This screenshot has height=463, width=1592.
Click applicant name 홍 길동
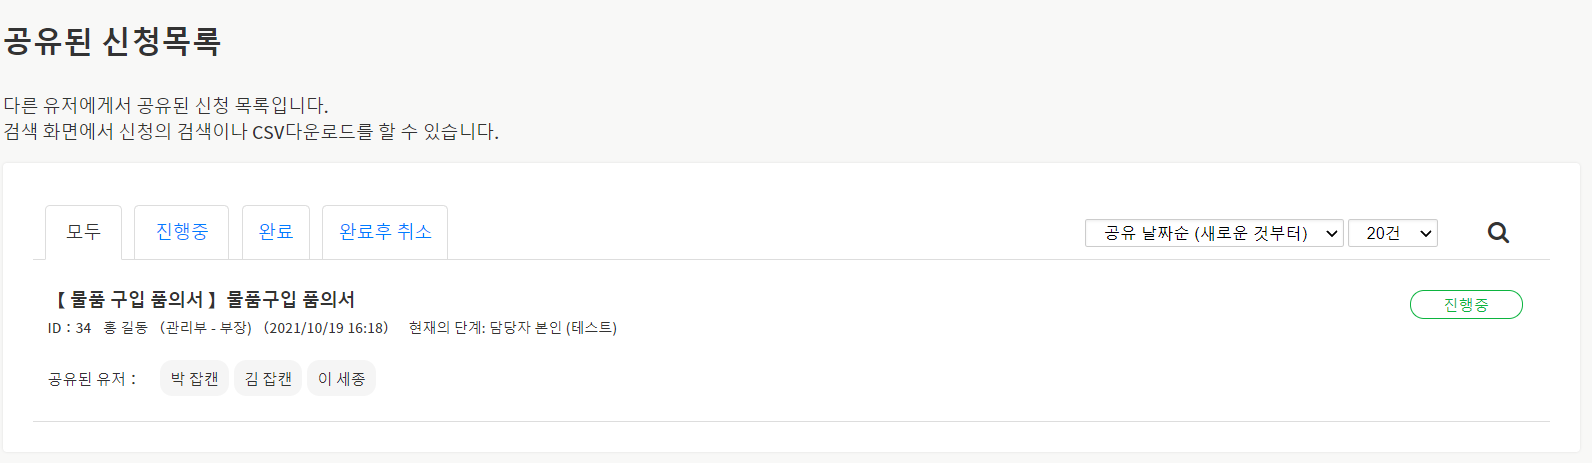(125, 328)
